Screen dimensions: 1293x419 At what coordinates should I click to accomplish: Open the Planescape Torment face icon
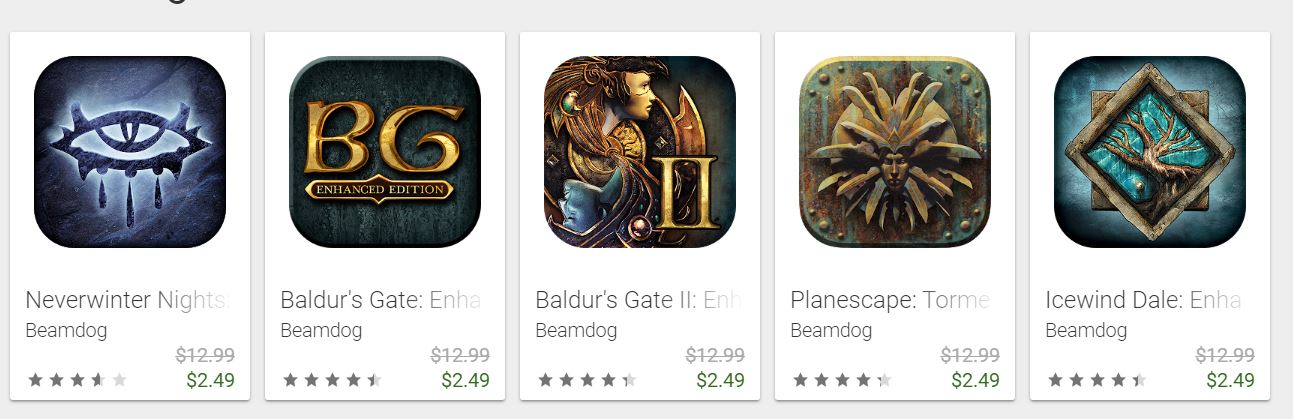(895, 152)
